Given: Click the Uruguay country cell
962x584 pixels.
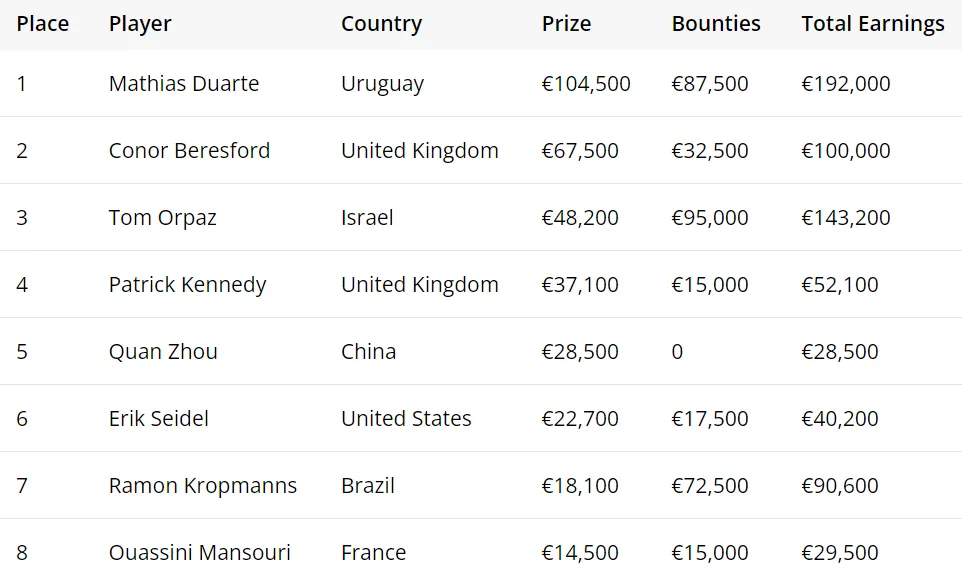Looking at the screenshot, I should click(x=382, y=84).
